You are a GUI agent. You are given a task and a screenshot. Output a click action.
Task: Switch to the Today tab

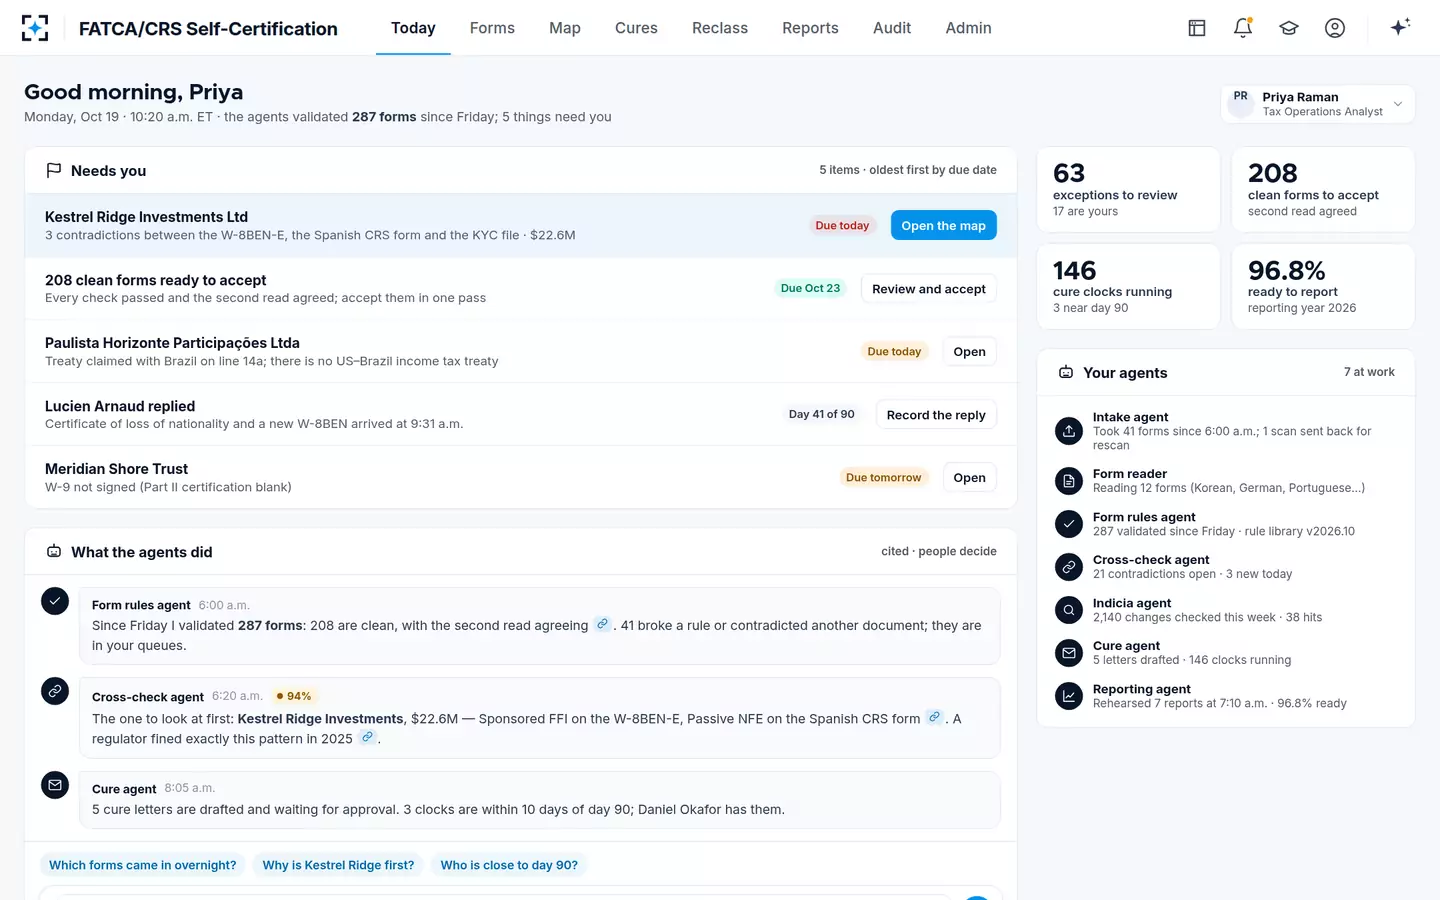413,28
